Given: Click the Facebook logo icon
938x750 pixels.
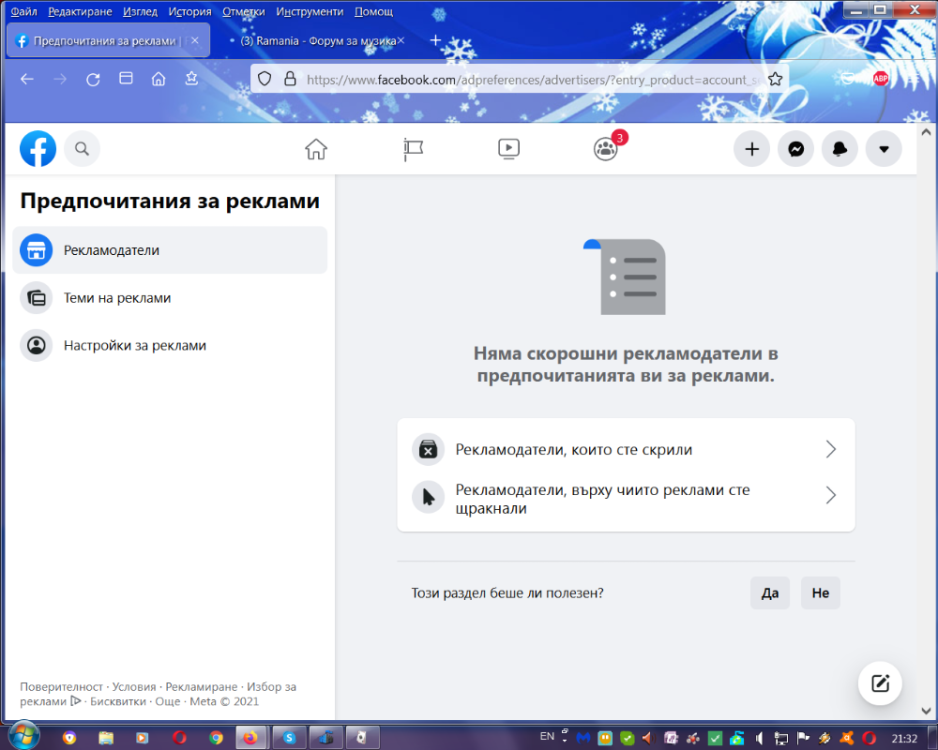Looking at the screenshot, I should point(38,148).
